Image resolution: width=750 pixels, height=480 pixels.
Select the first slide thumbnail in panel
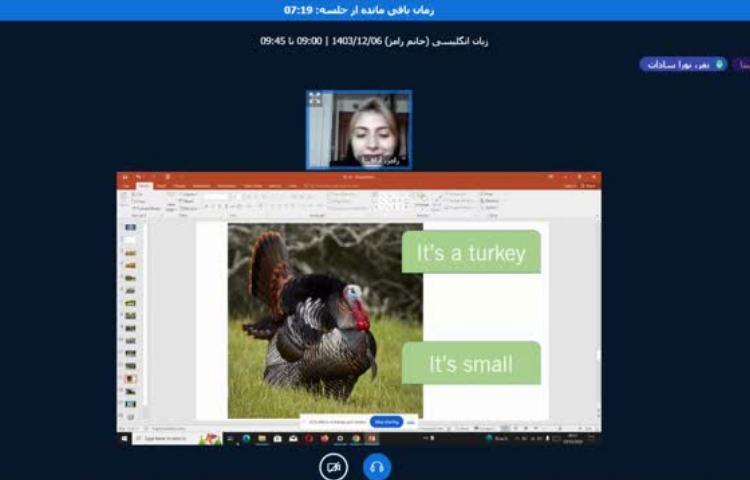point(130,228)
